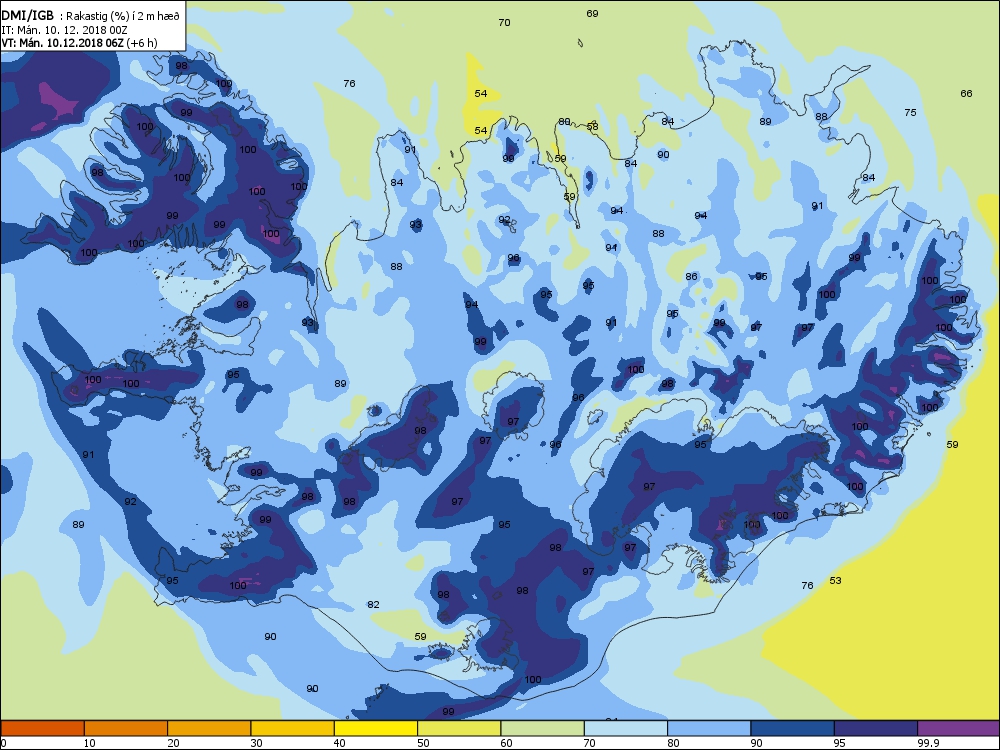Click the humidity value 58 on the map

pyautogui.click(x=592, y=126)
